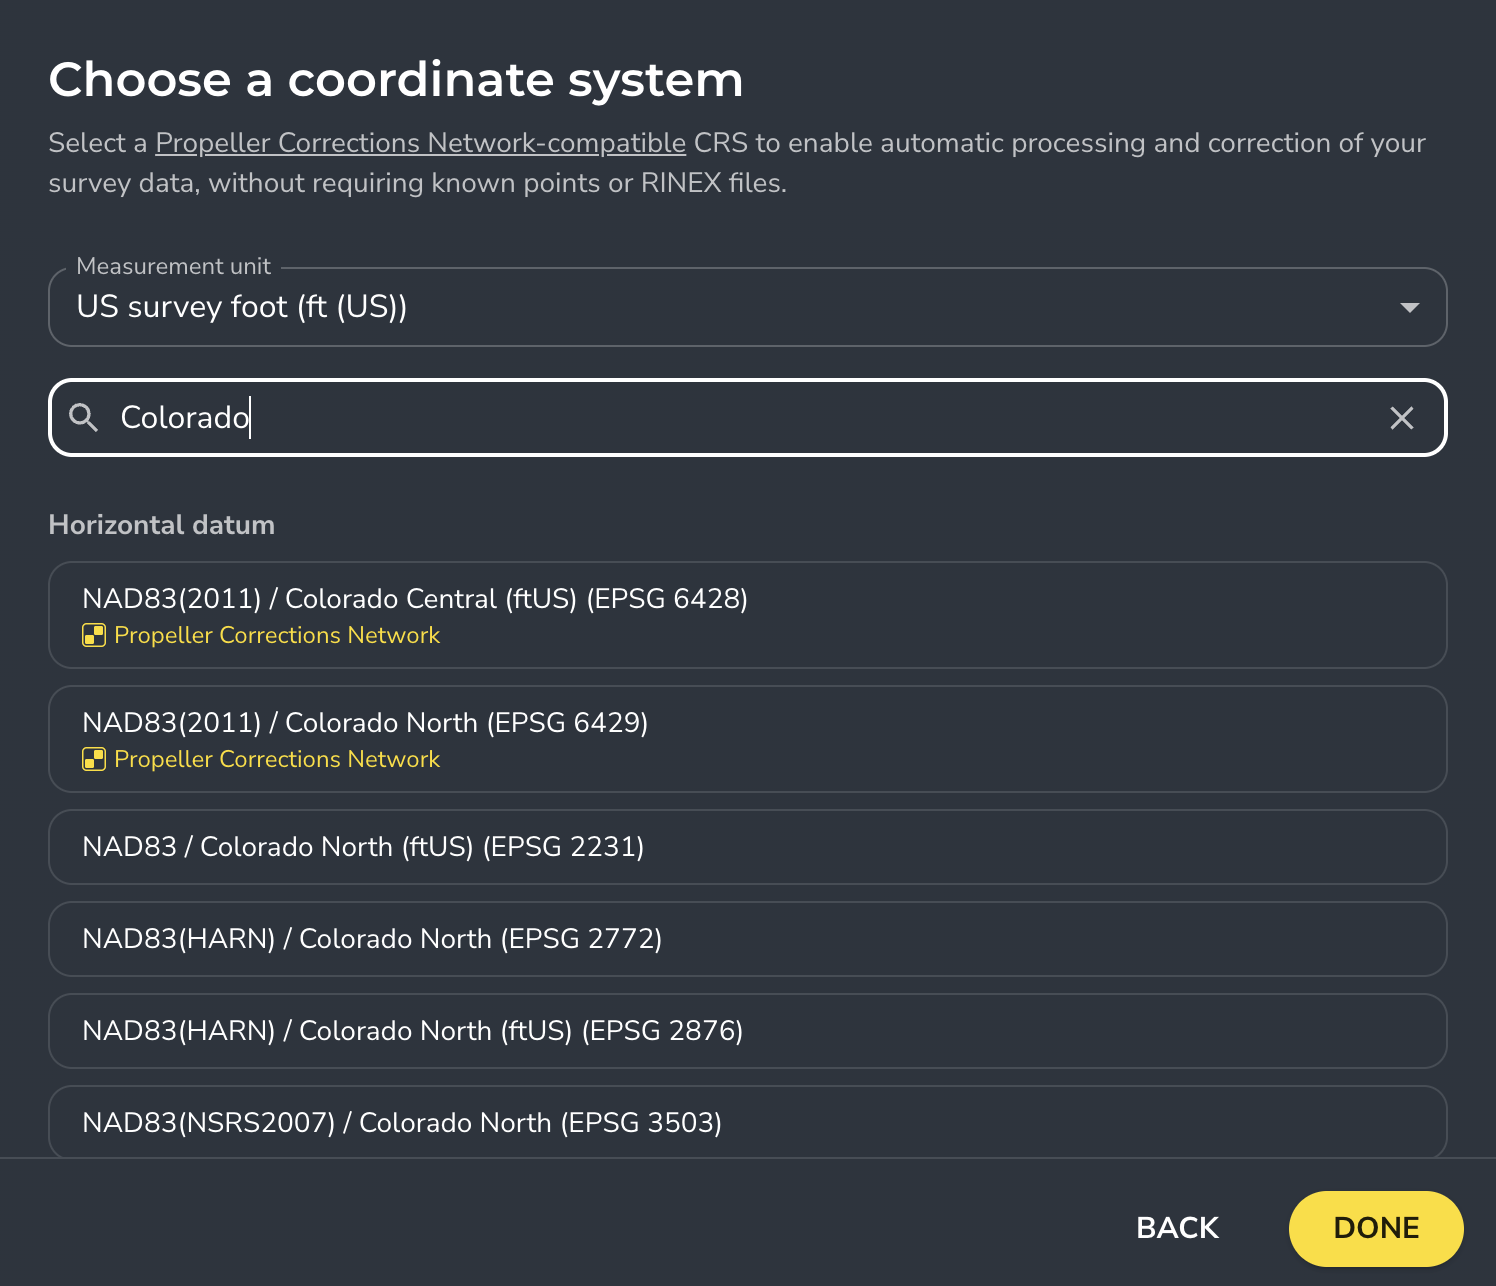The width and height of the screenshot is (1496, 1286).
Task: Click the BACK button
Action: (x=1178, y=1228)
